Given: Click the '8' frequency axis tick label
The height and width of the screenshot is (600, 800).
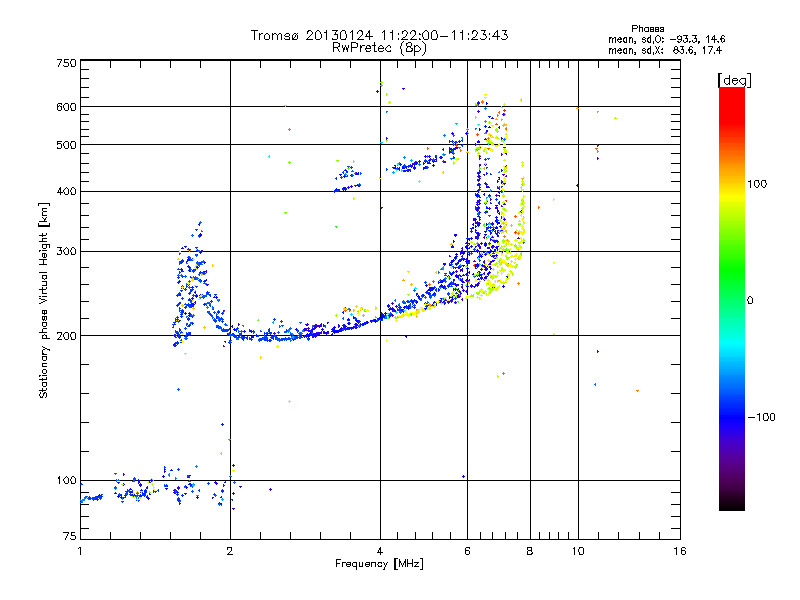Looking at the screenshot, I should click(x=530, y=551).
